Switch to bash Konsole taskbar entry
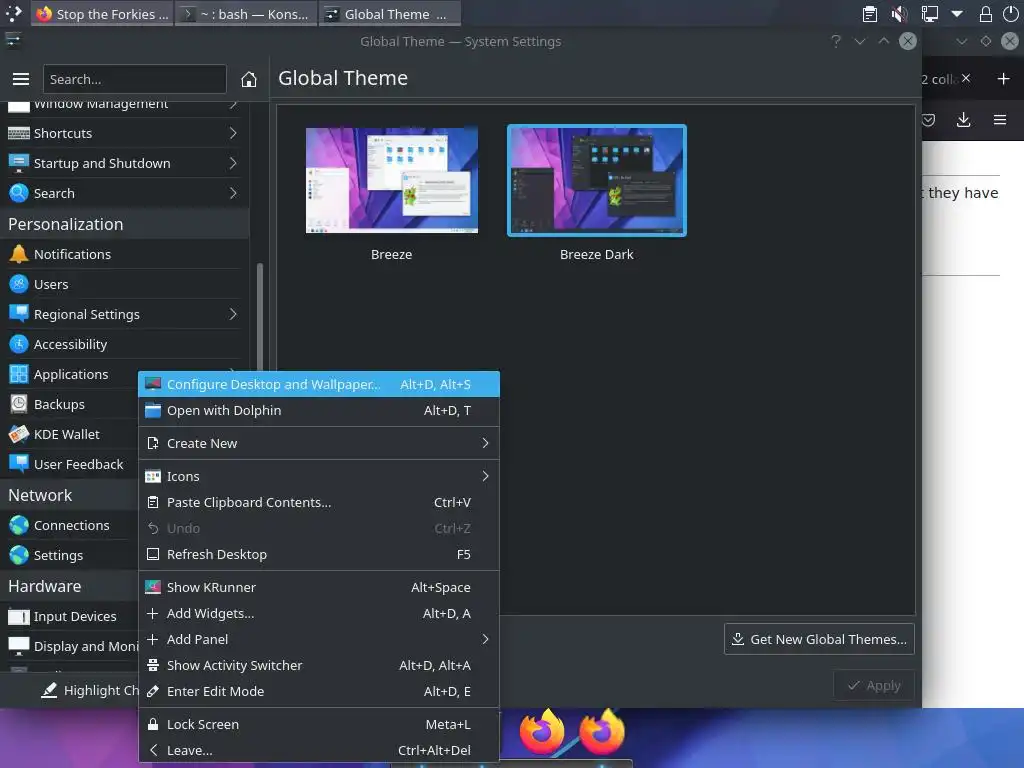The width and height of the screenshot is (1024, 768). point(246,14)
